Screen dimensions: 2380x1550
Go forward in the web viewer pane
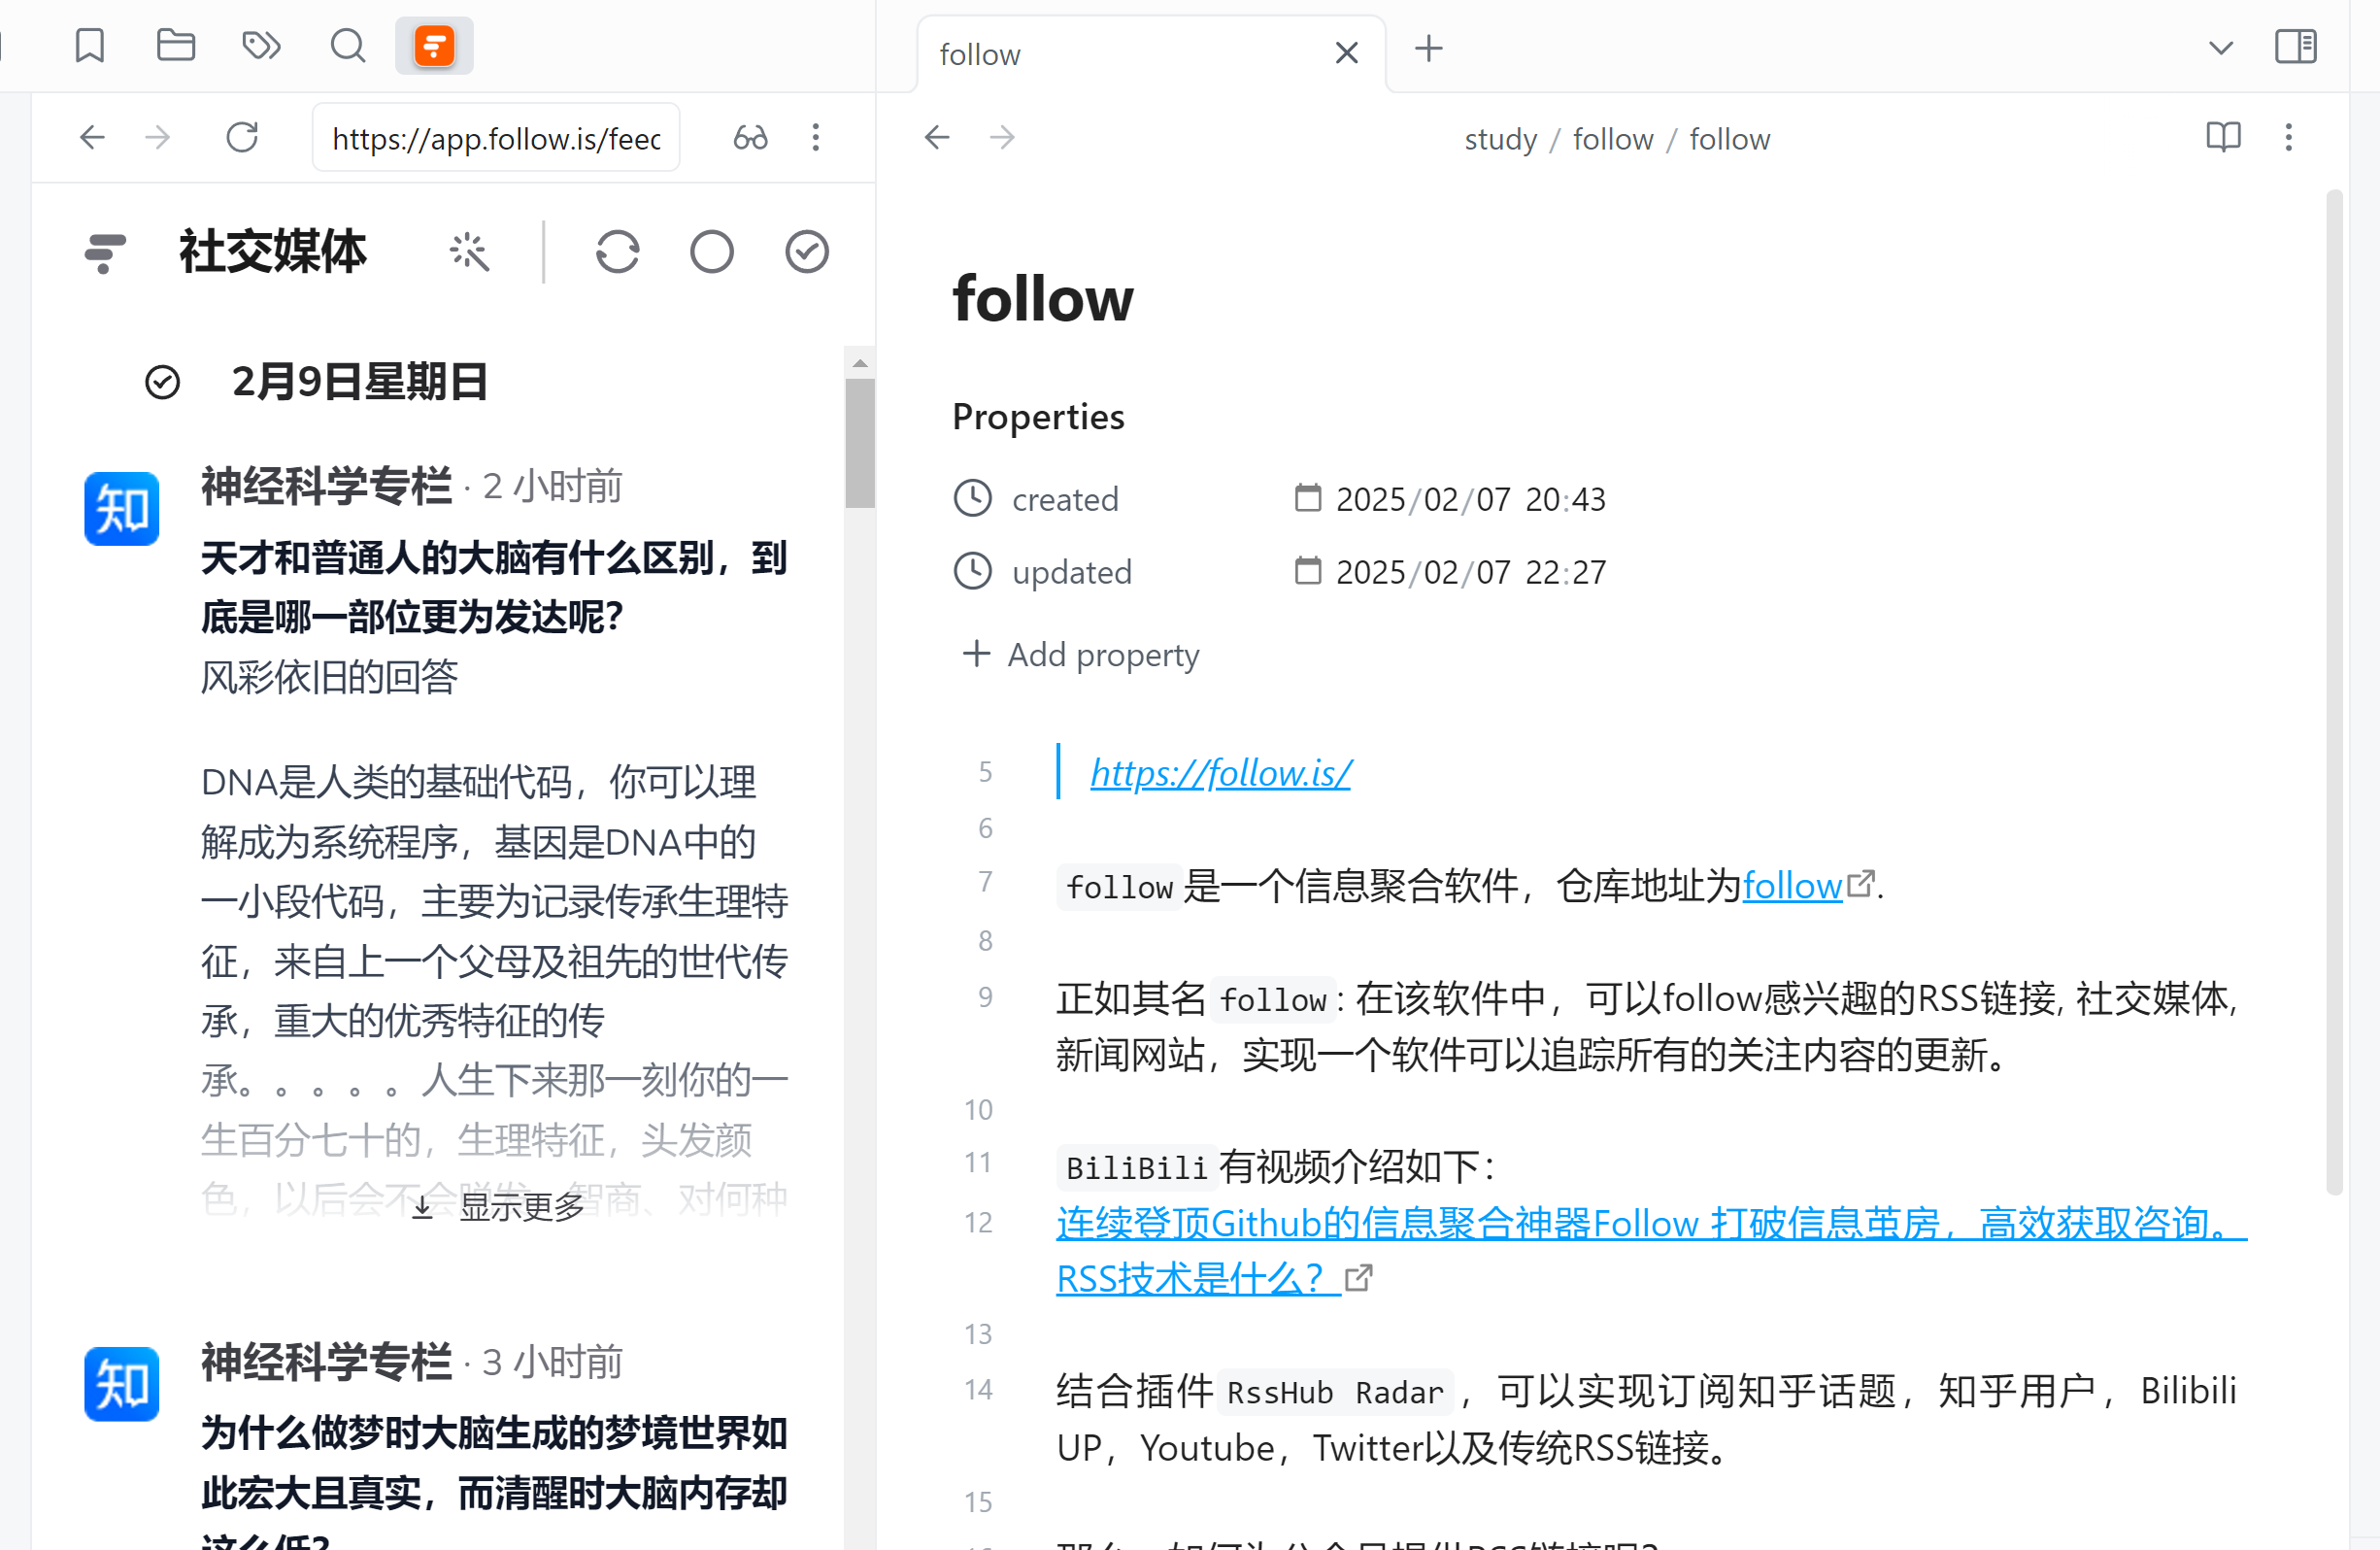coord(158,137)
